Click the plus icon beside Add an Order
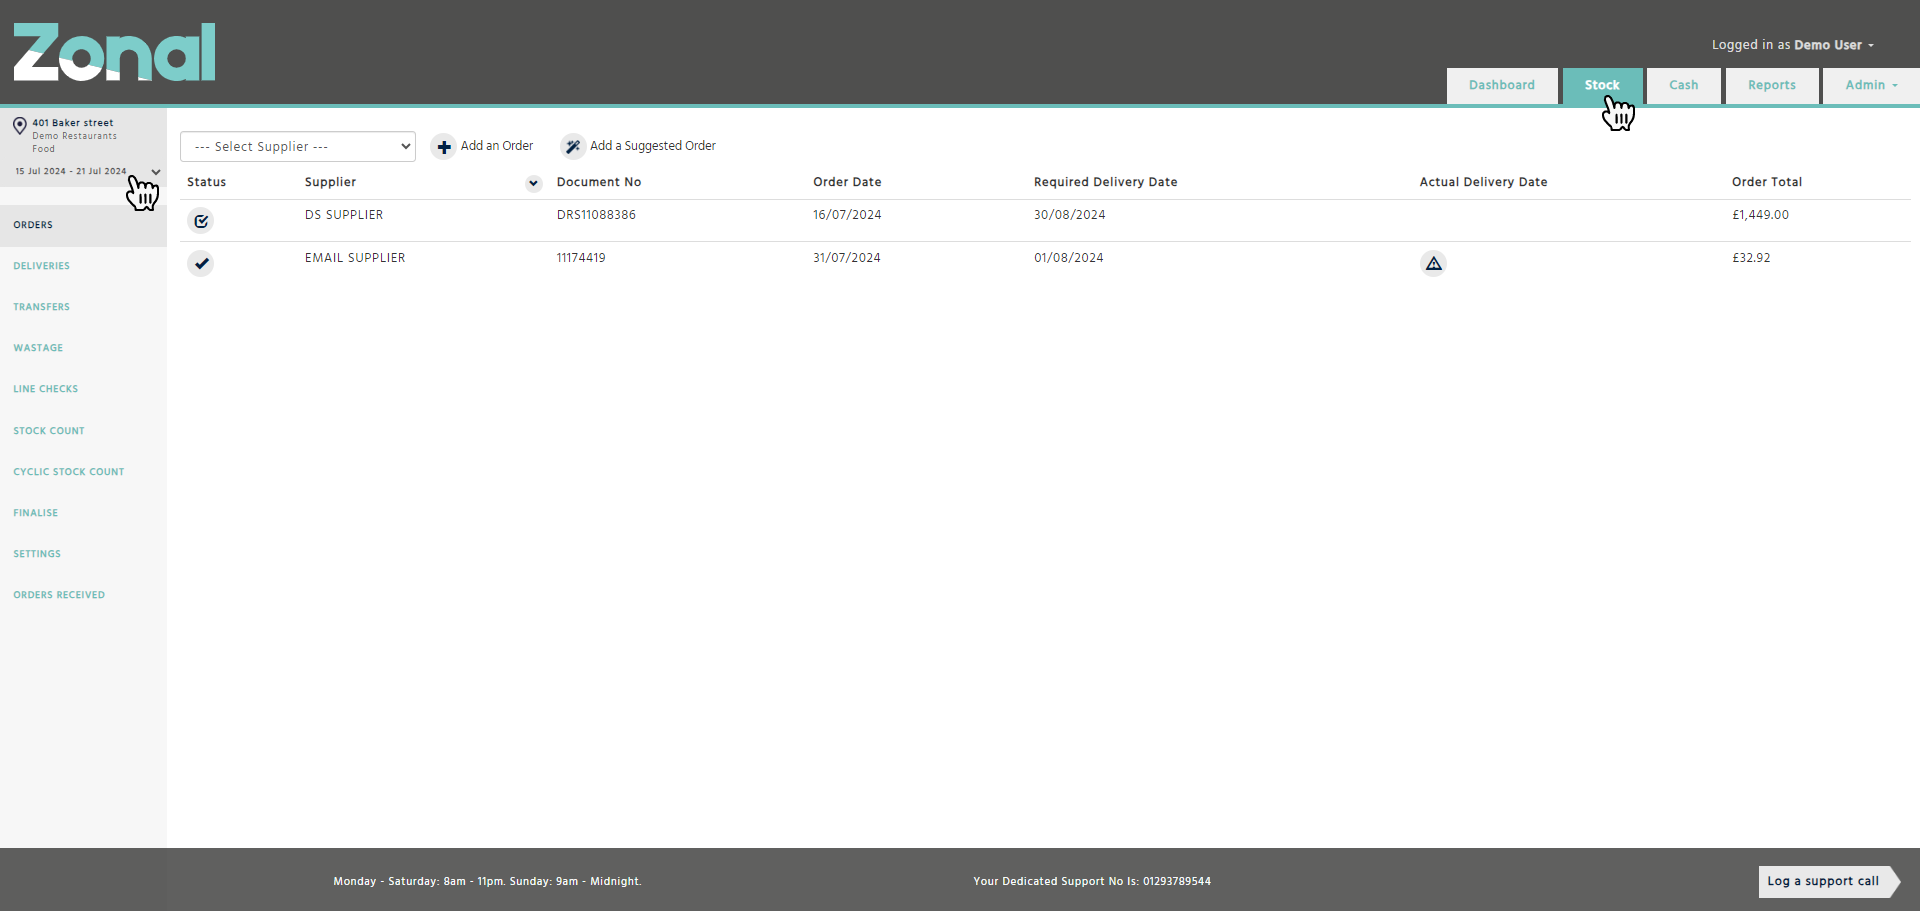Screen dimensions: 1920x911 click(x=444, y=147)
